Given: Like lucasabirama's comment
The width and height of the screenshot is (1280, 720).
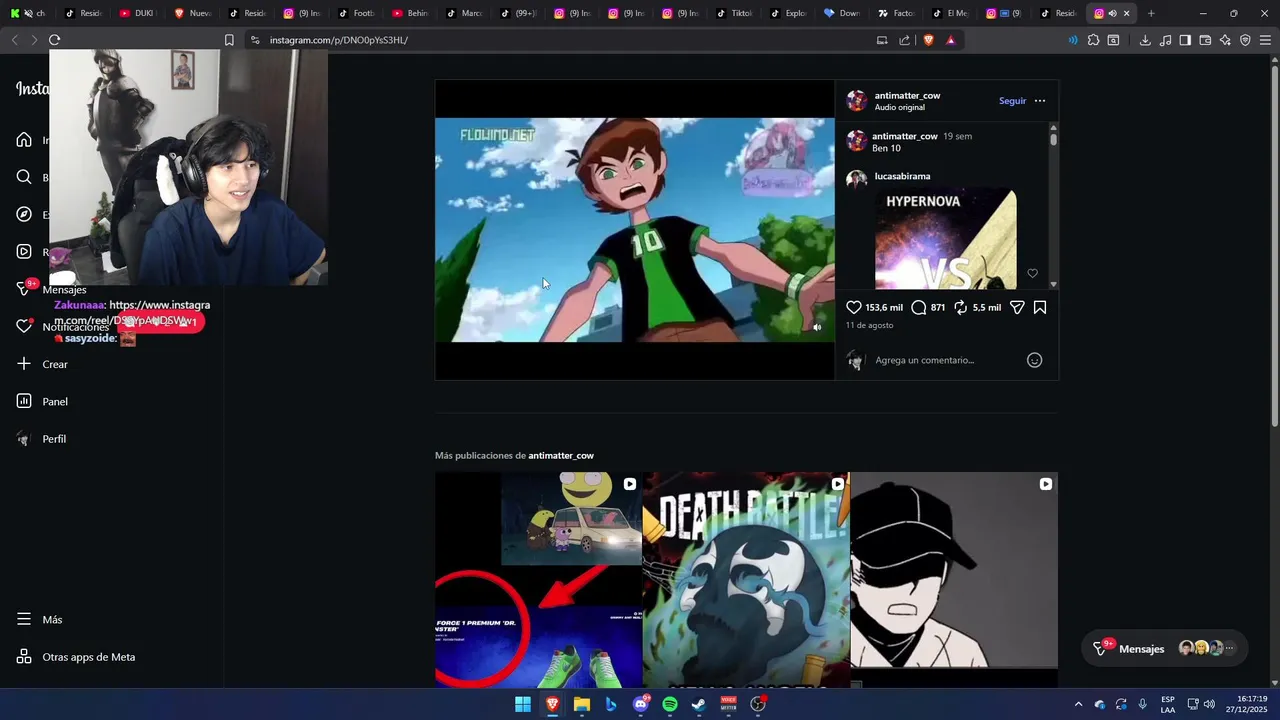Looking at the screenshot, I should point(1033,273).
